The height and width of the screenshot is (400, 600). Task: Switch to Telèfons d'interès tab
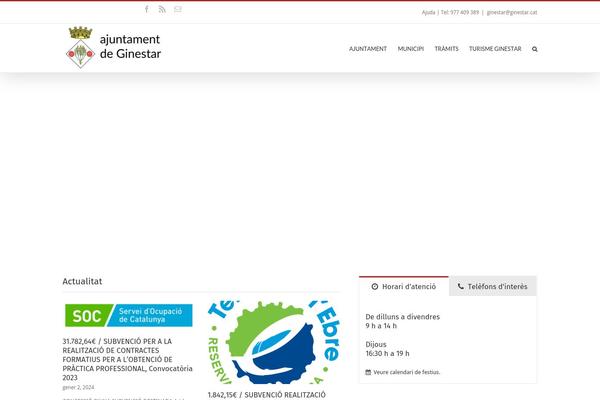click(x=493, y=286)
